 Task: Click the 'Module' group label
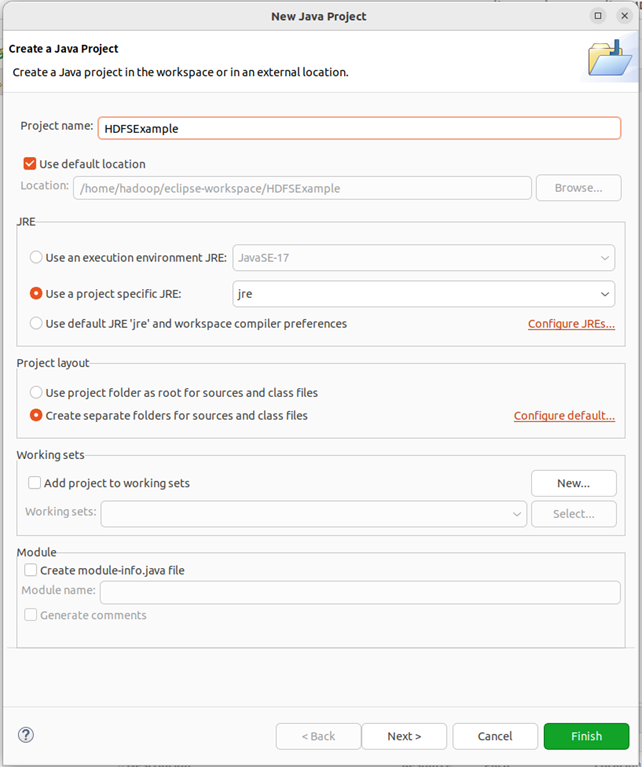tap(37, 552)
